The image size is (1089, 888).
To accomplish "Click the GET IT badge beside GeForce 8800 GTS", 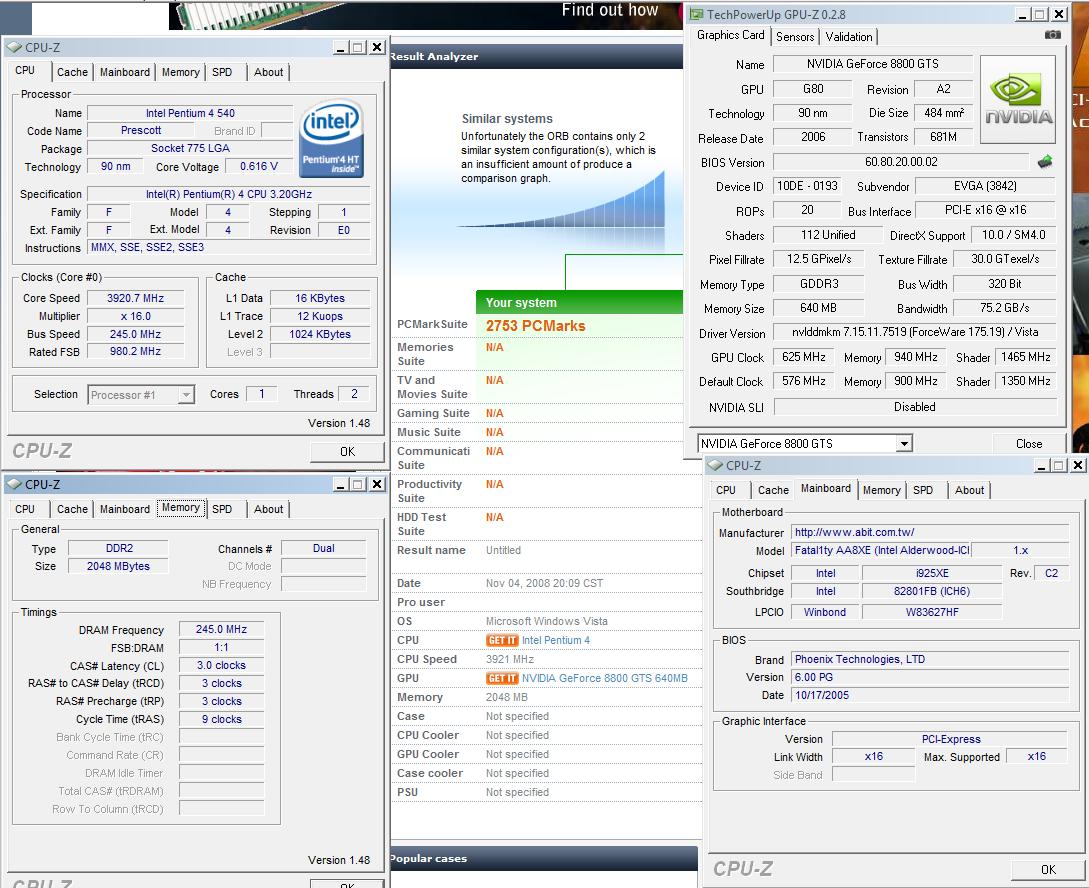I will coord(501,678).
